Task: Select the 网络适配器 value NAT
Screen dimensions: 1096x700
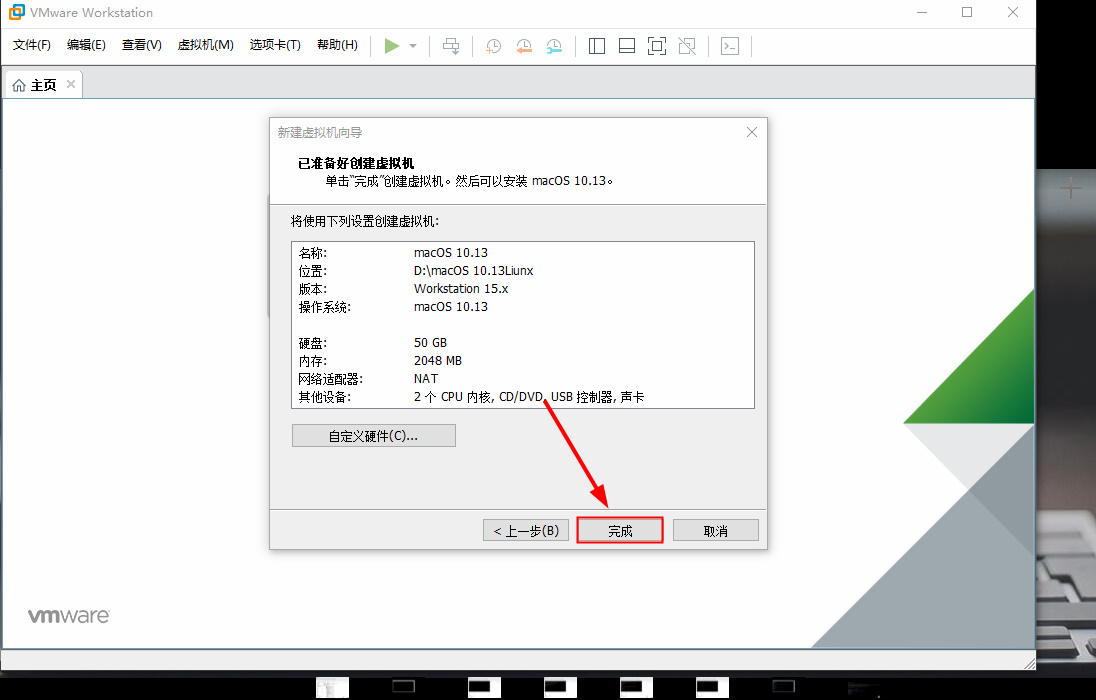Action: pos(426,379)
